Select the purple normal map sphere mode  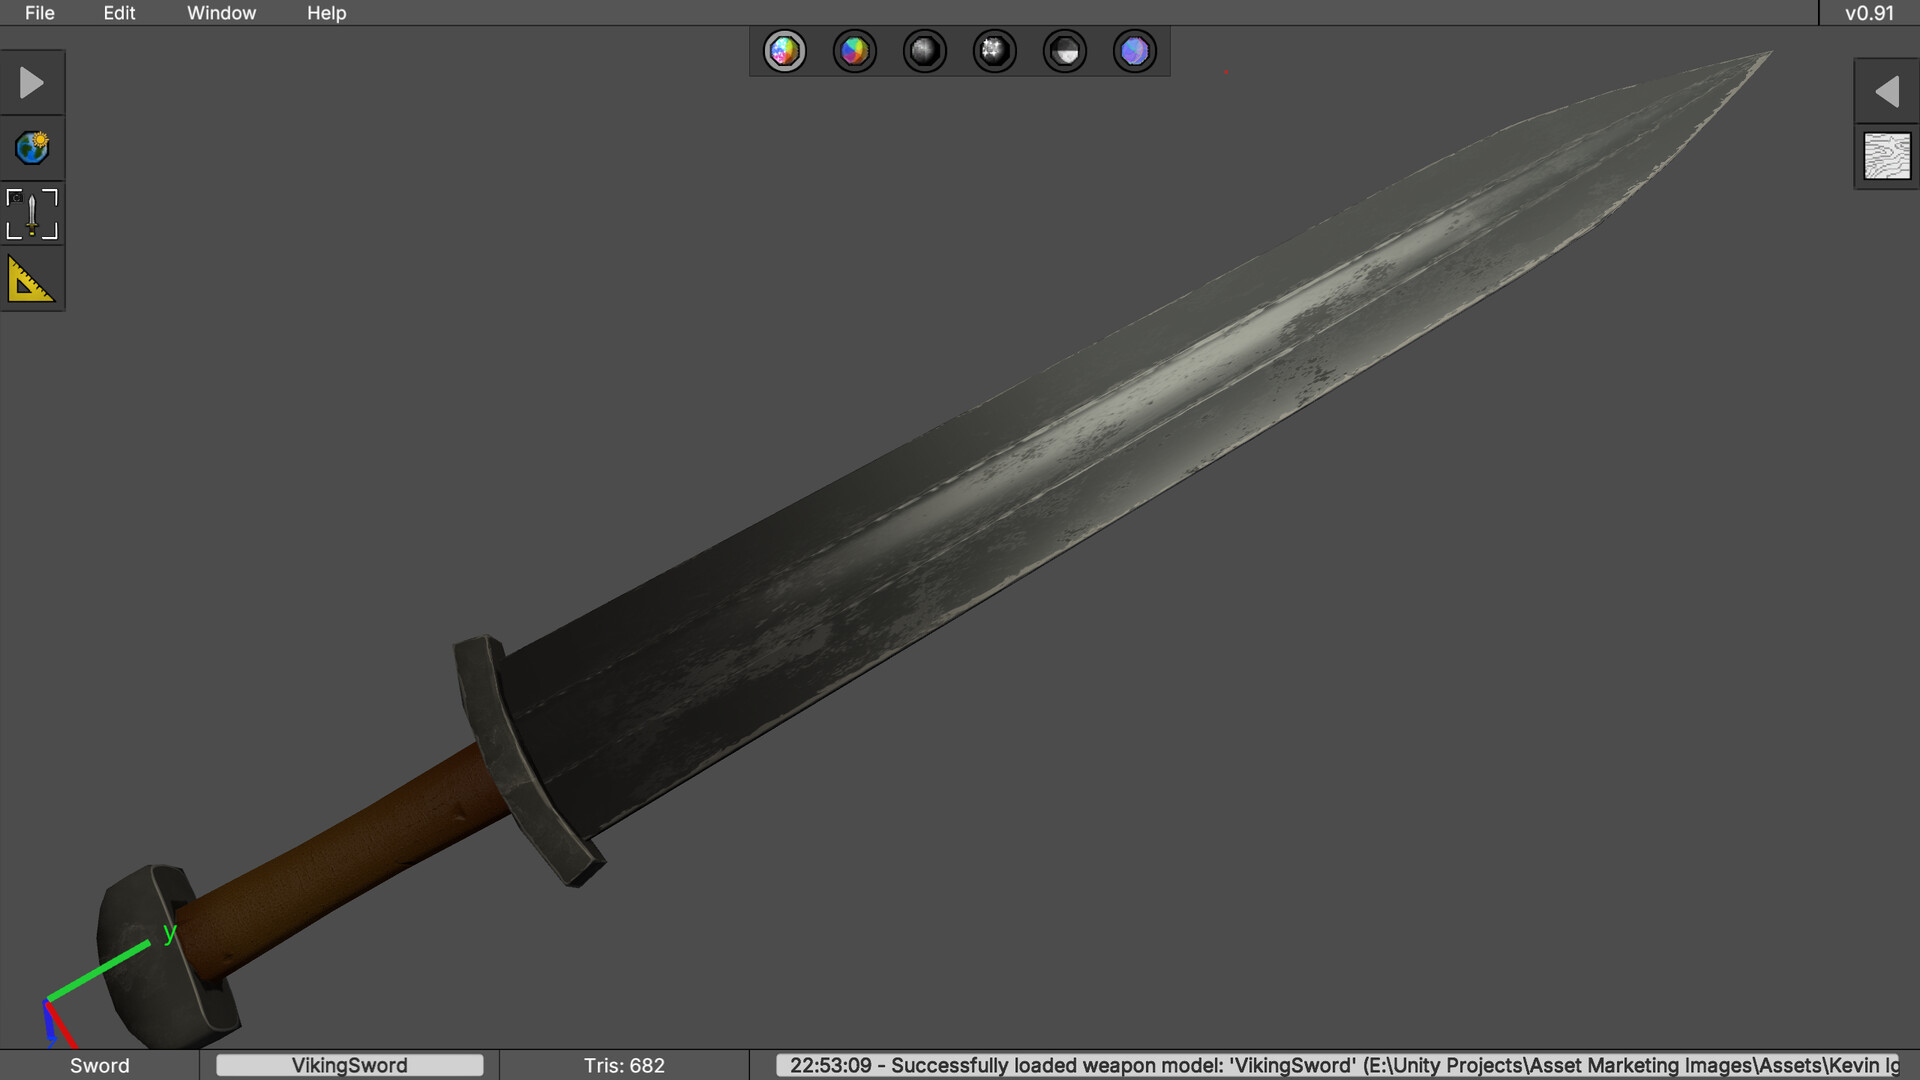pos(1135,51)
